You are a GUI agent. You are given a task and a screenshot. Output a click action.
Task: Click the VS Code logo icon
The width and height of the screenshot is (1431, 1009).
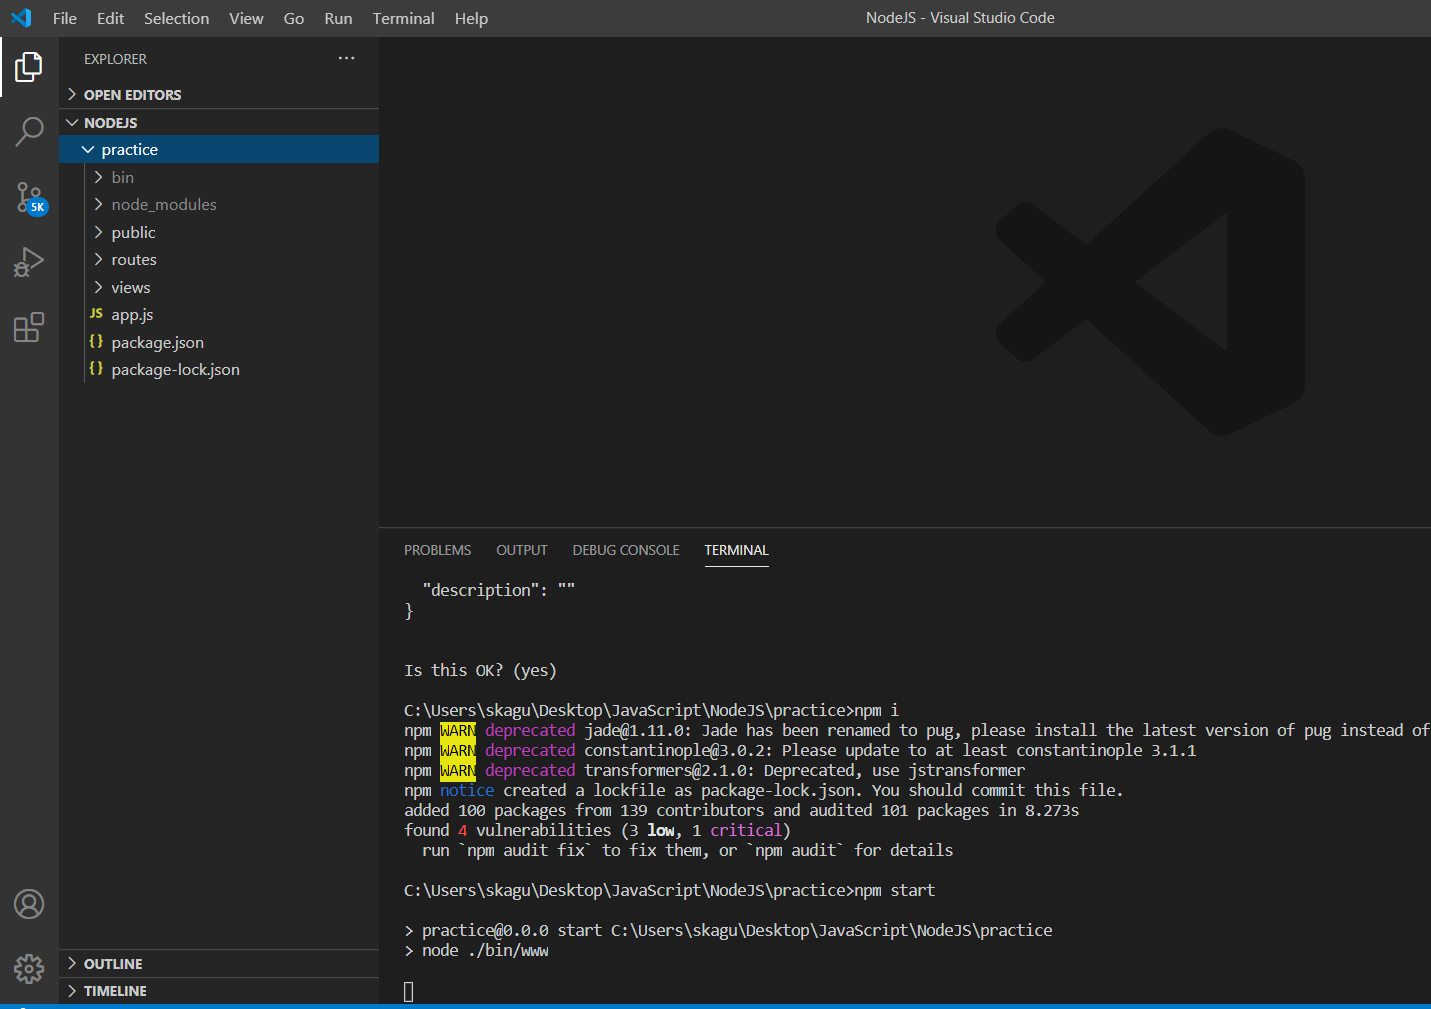tap(21, 18)
